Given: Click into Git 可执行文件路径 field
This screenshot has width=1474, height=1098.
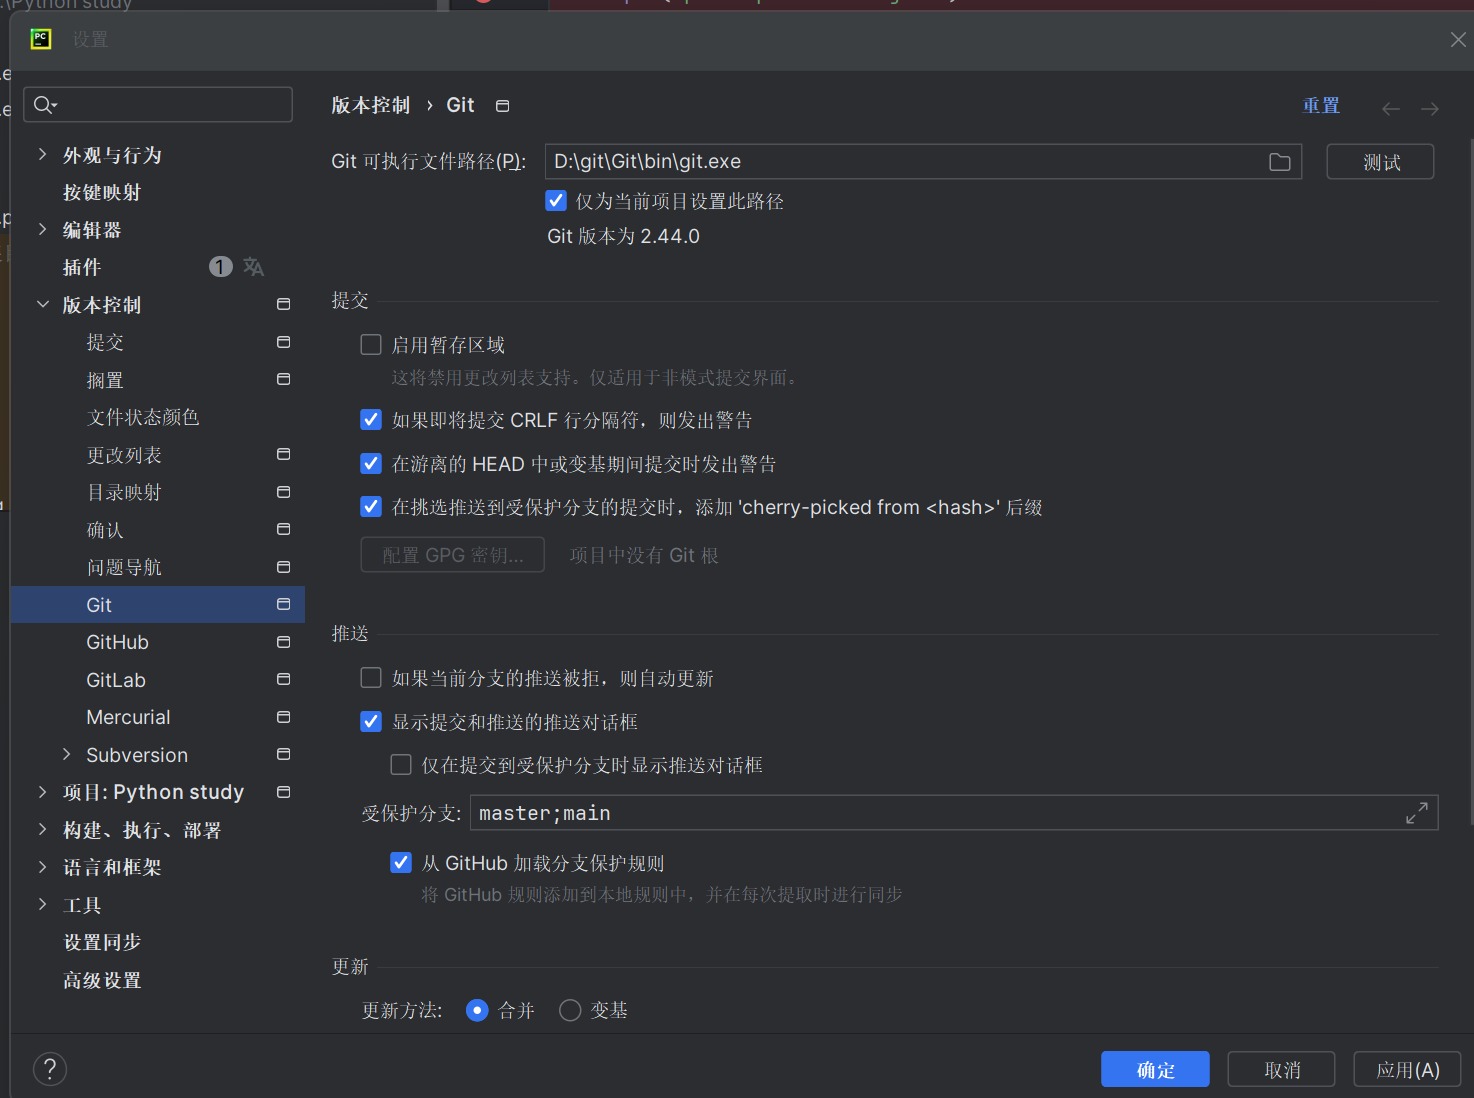Looking at the screenshot, I should click(923, 162).
